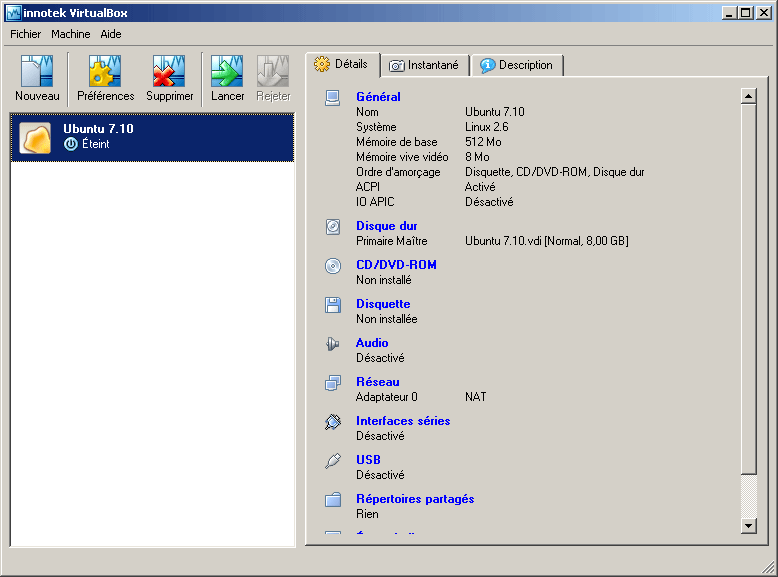Click the 'NAT' adapter value
The width and height of the screenshot is (778, 577).
475,397
